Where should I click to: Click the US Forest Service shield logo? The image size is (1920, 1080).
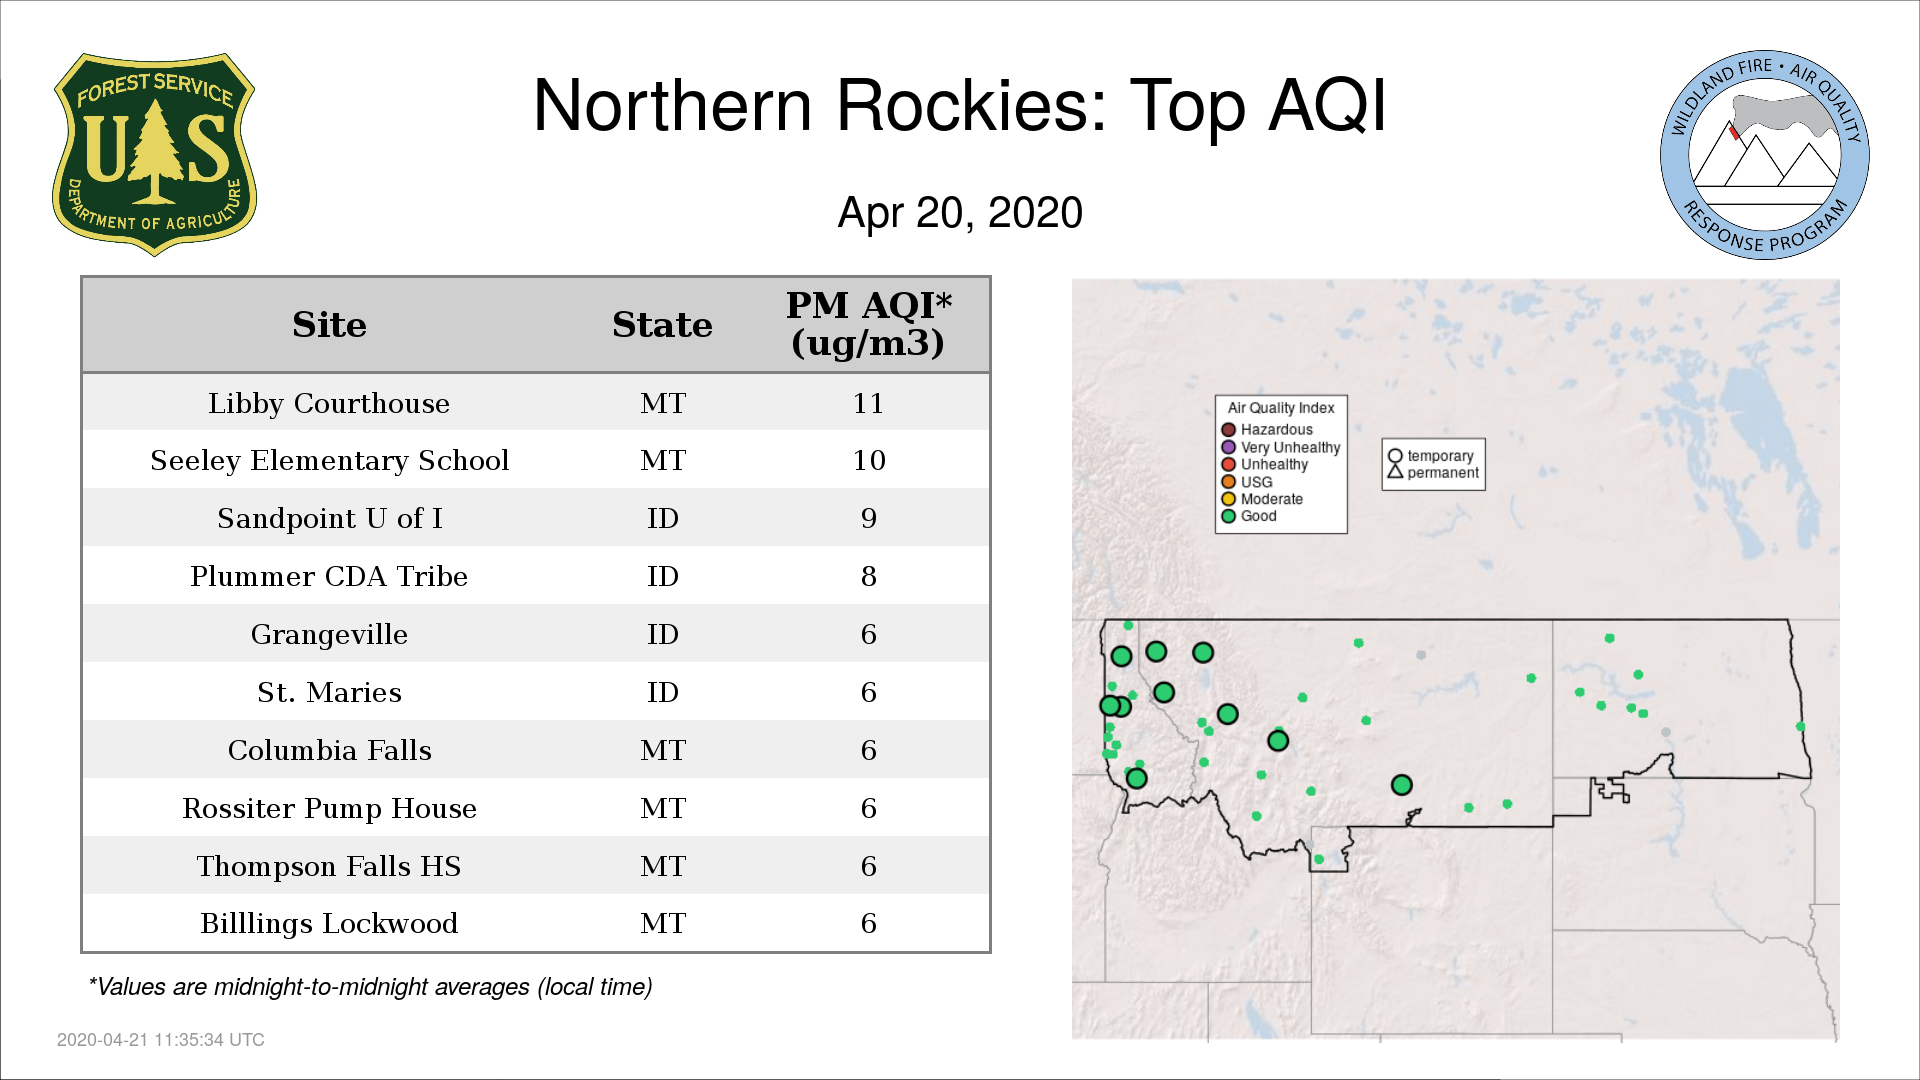tap(154, 155)
